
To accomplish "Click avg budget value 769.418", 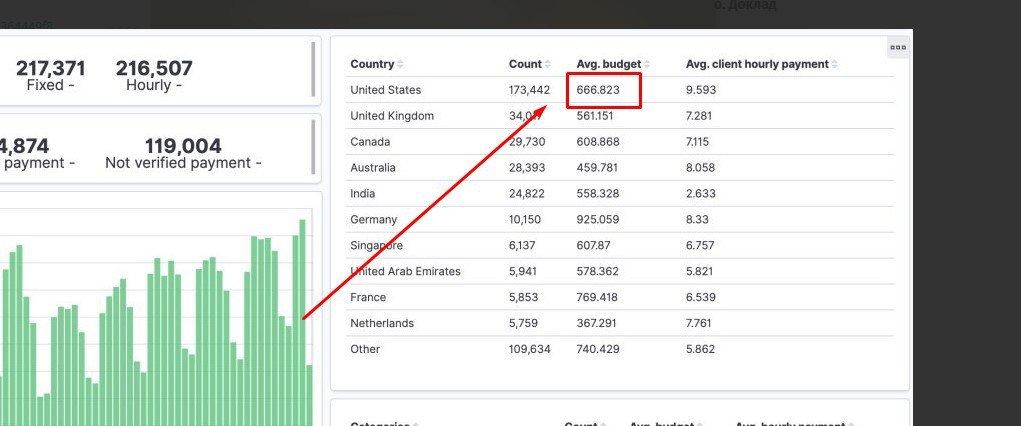I will [597, 298].
